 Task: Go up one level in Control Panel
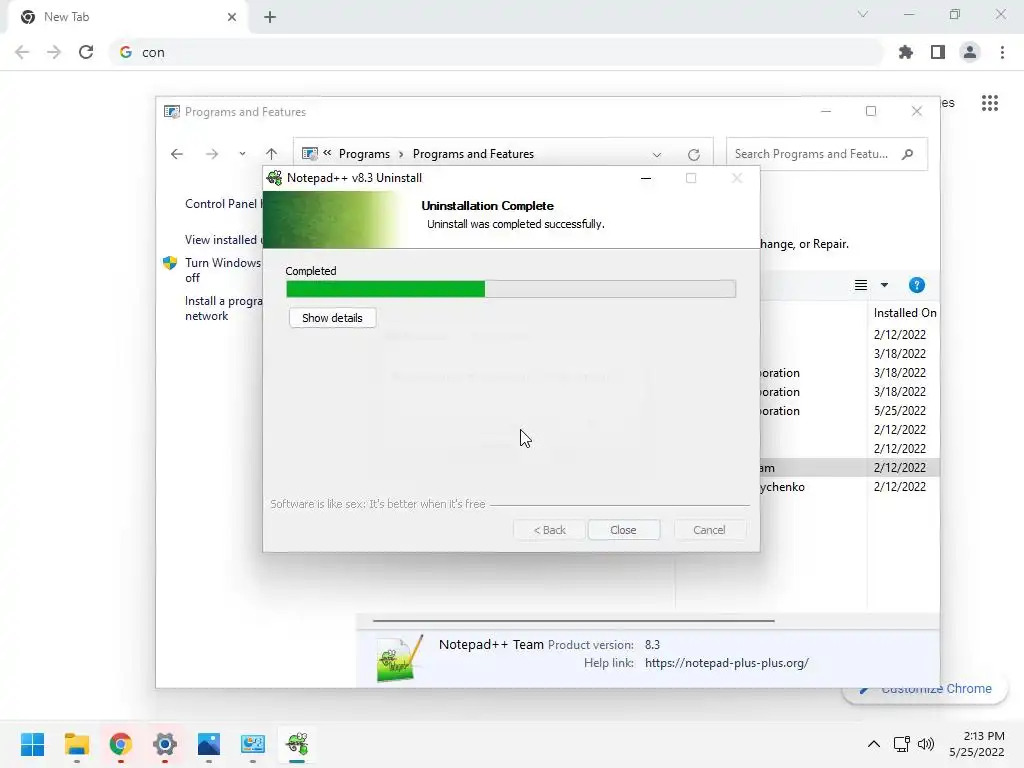[272, 154]
